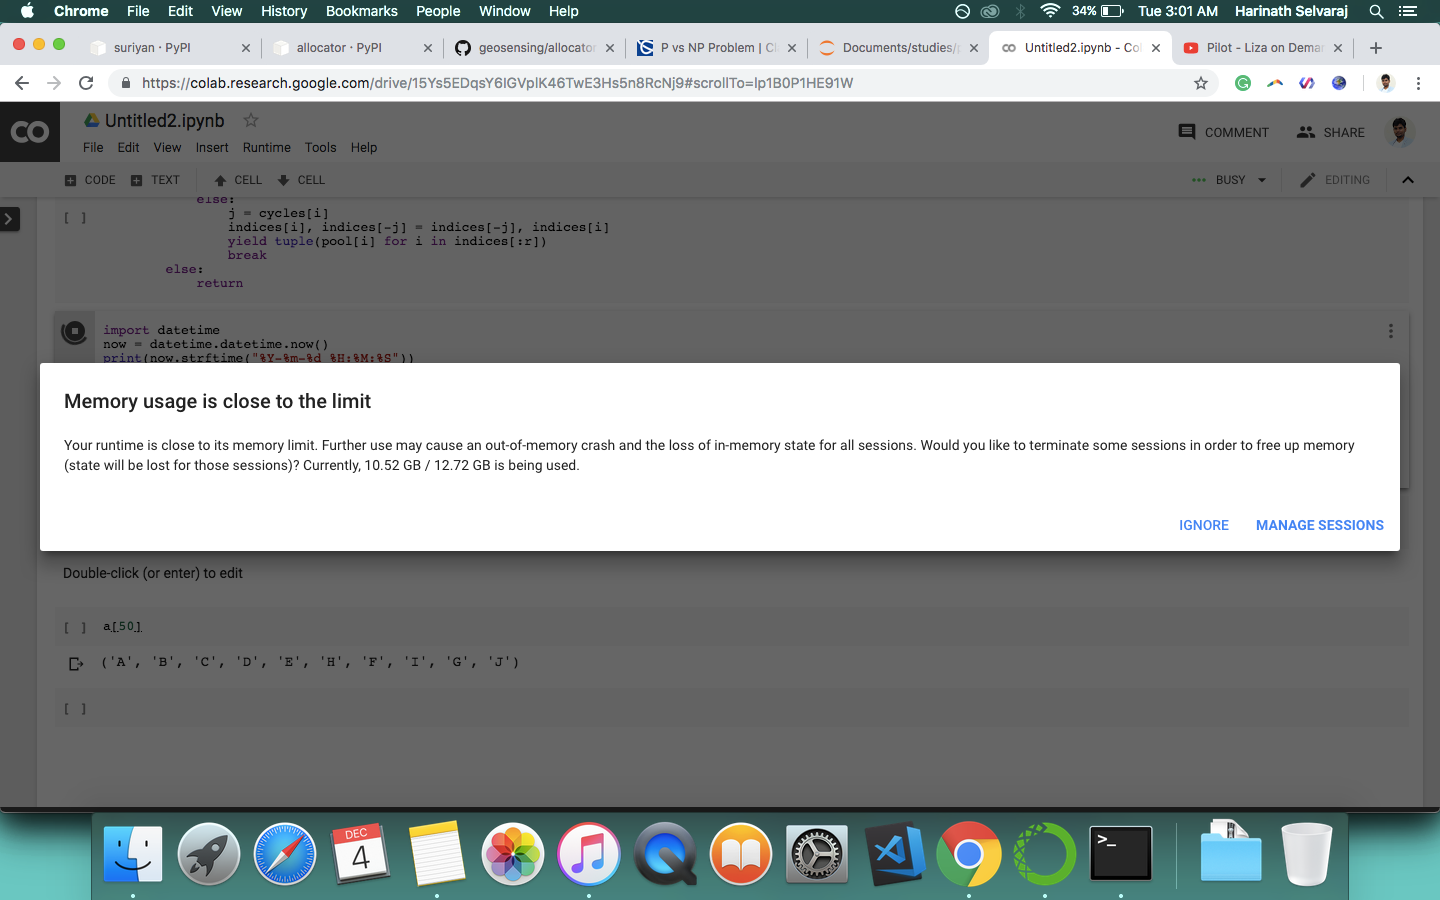Open the running cell's three-dot options menu
The height and width of the screenshot is (900, 1440).
tap(1390, 331)
